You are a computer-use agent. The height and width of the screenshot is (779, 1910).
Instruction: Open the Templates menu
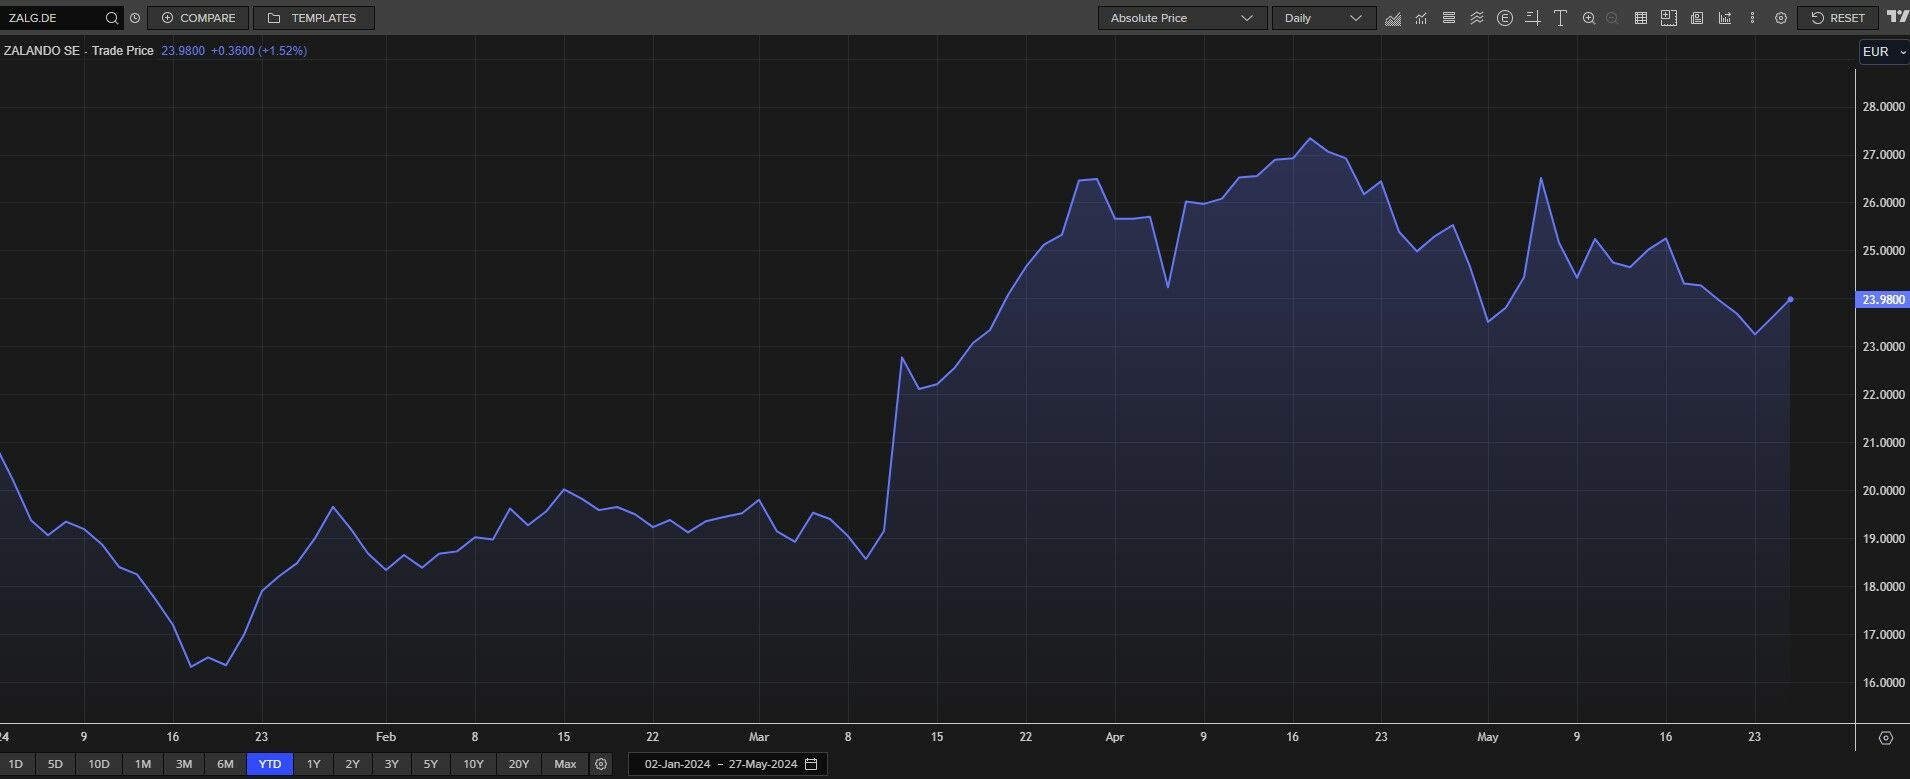tap(313, 18)
